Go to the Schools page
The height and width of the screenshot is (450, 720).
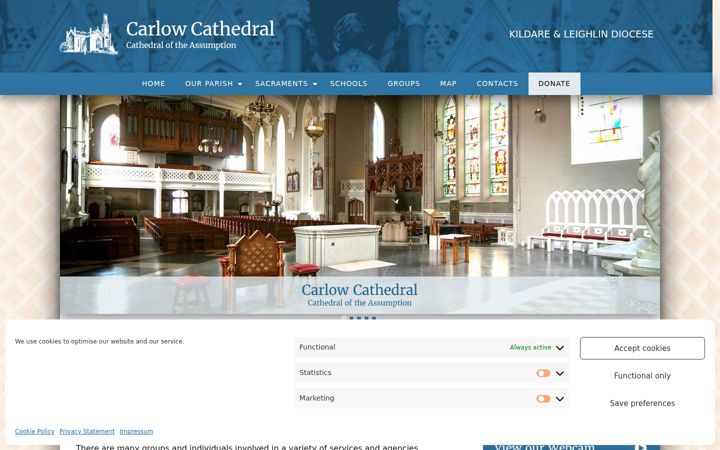pos(349,84)
